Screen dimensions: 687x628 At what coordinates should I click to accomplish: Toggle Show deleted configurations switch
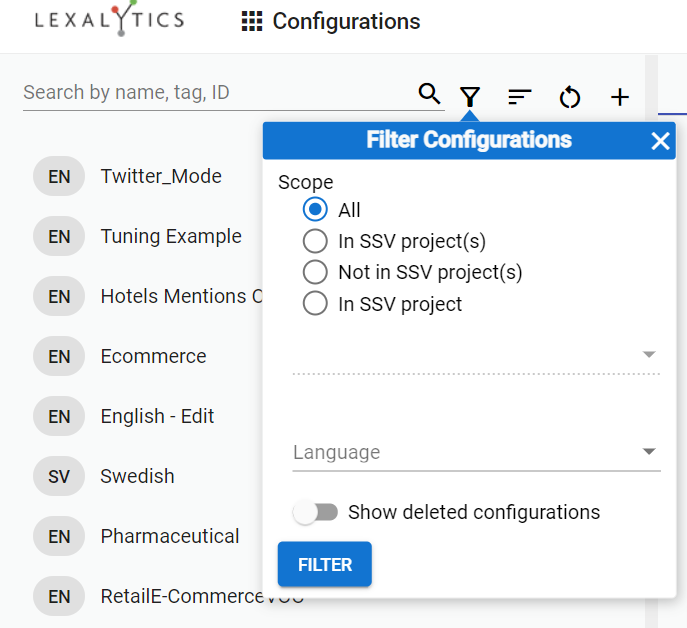(x=316, y=513)
